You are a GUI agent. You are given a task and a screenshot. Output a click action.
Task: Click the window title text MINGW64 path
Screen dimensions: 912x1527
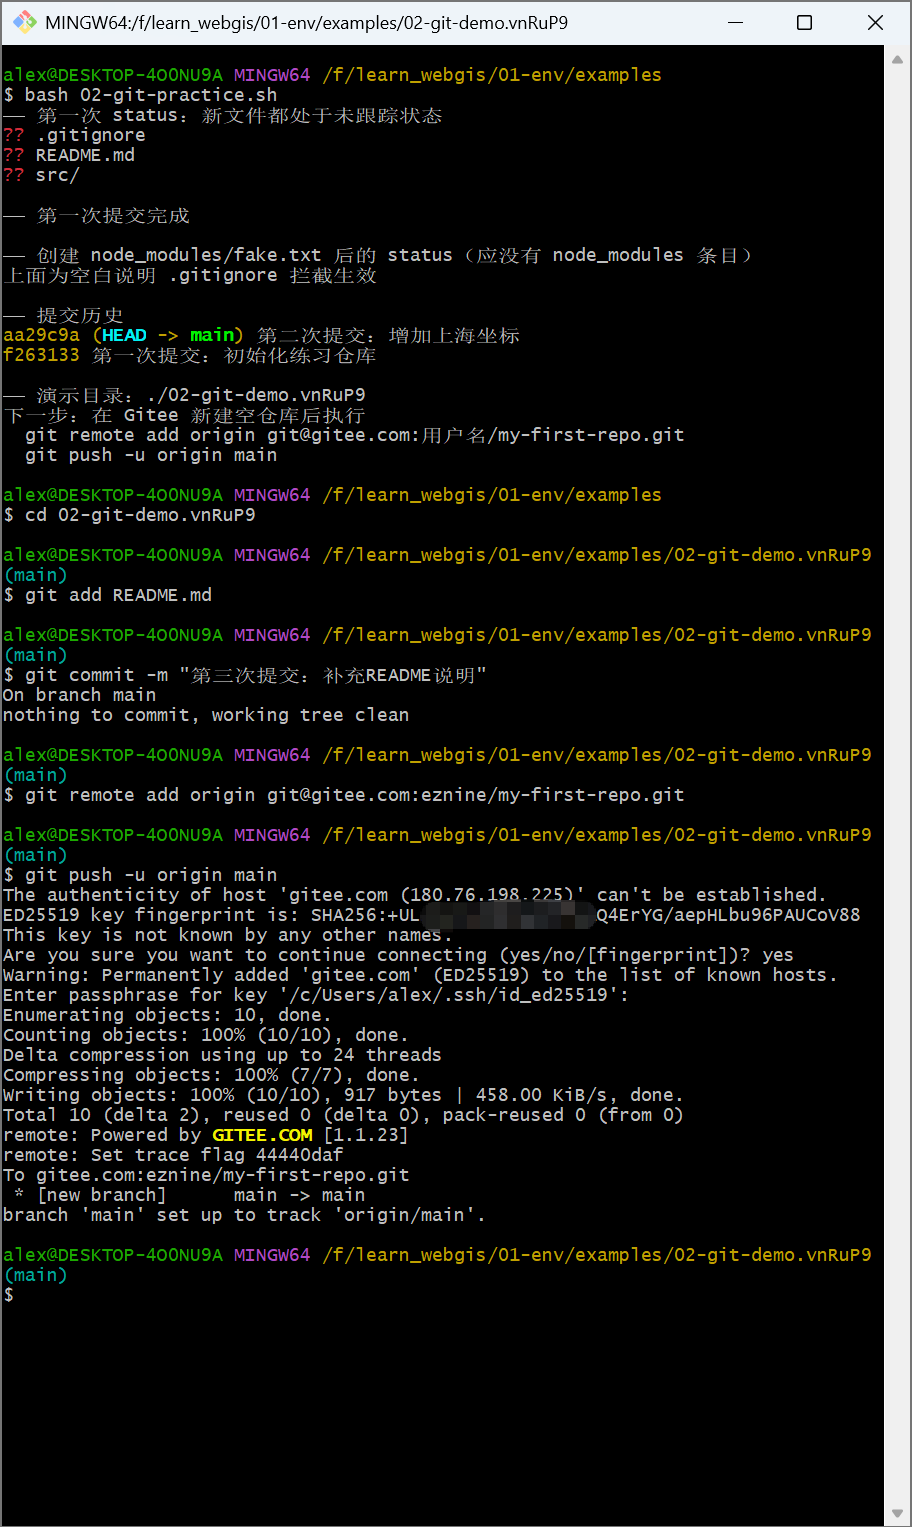pos(307,22)
